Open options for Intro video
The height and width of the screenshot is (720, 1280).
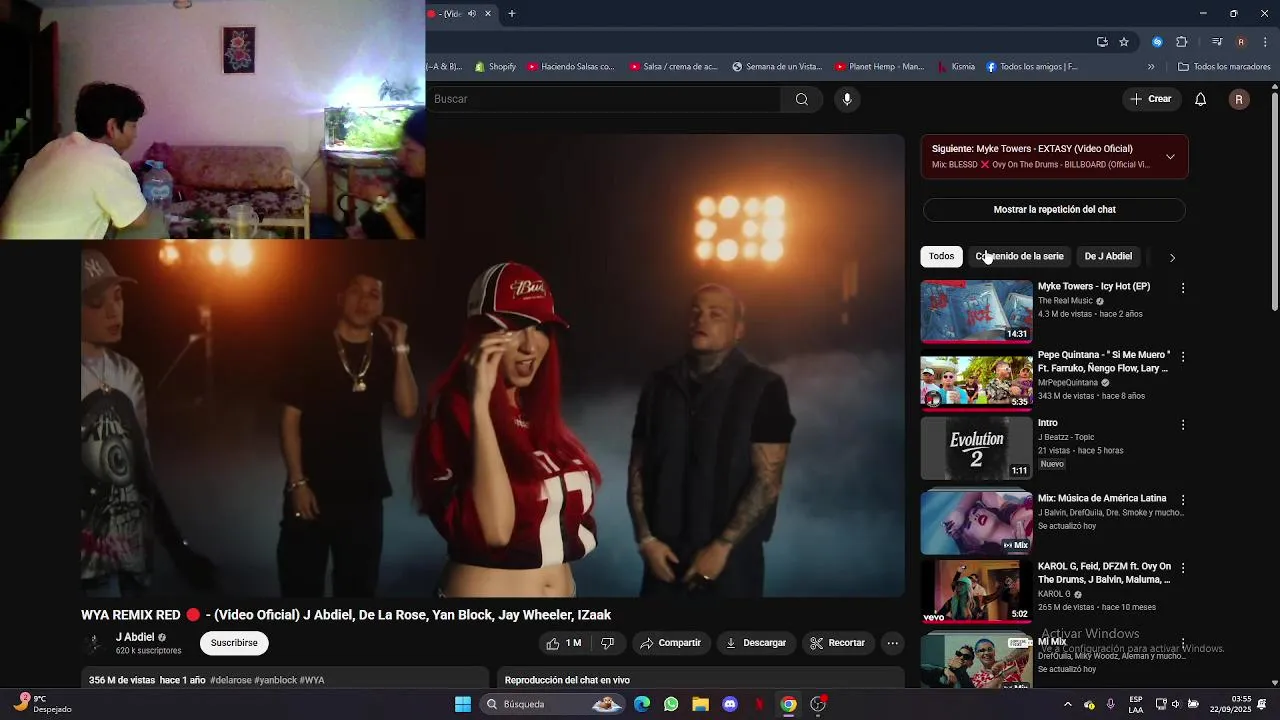1183,425
